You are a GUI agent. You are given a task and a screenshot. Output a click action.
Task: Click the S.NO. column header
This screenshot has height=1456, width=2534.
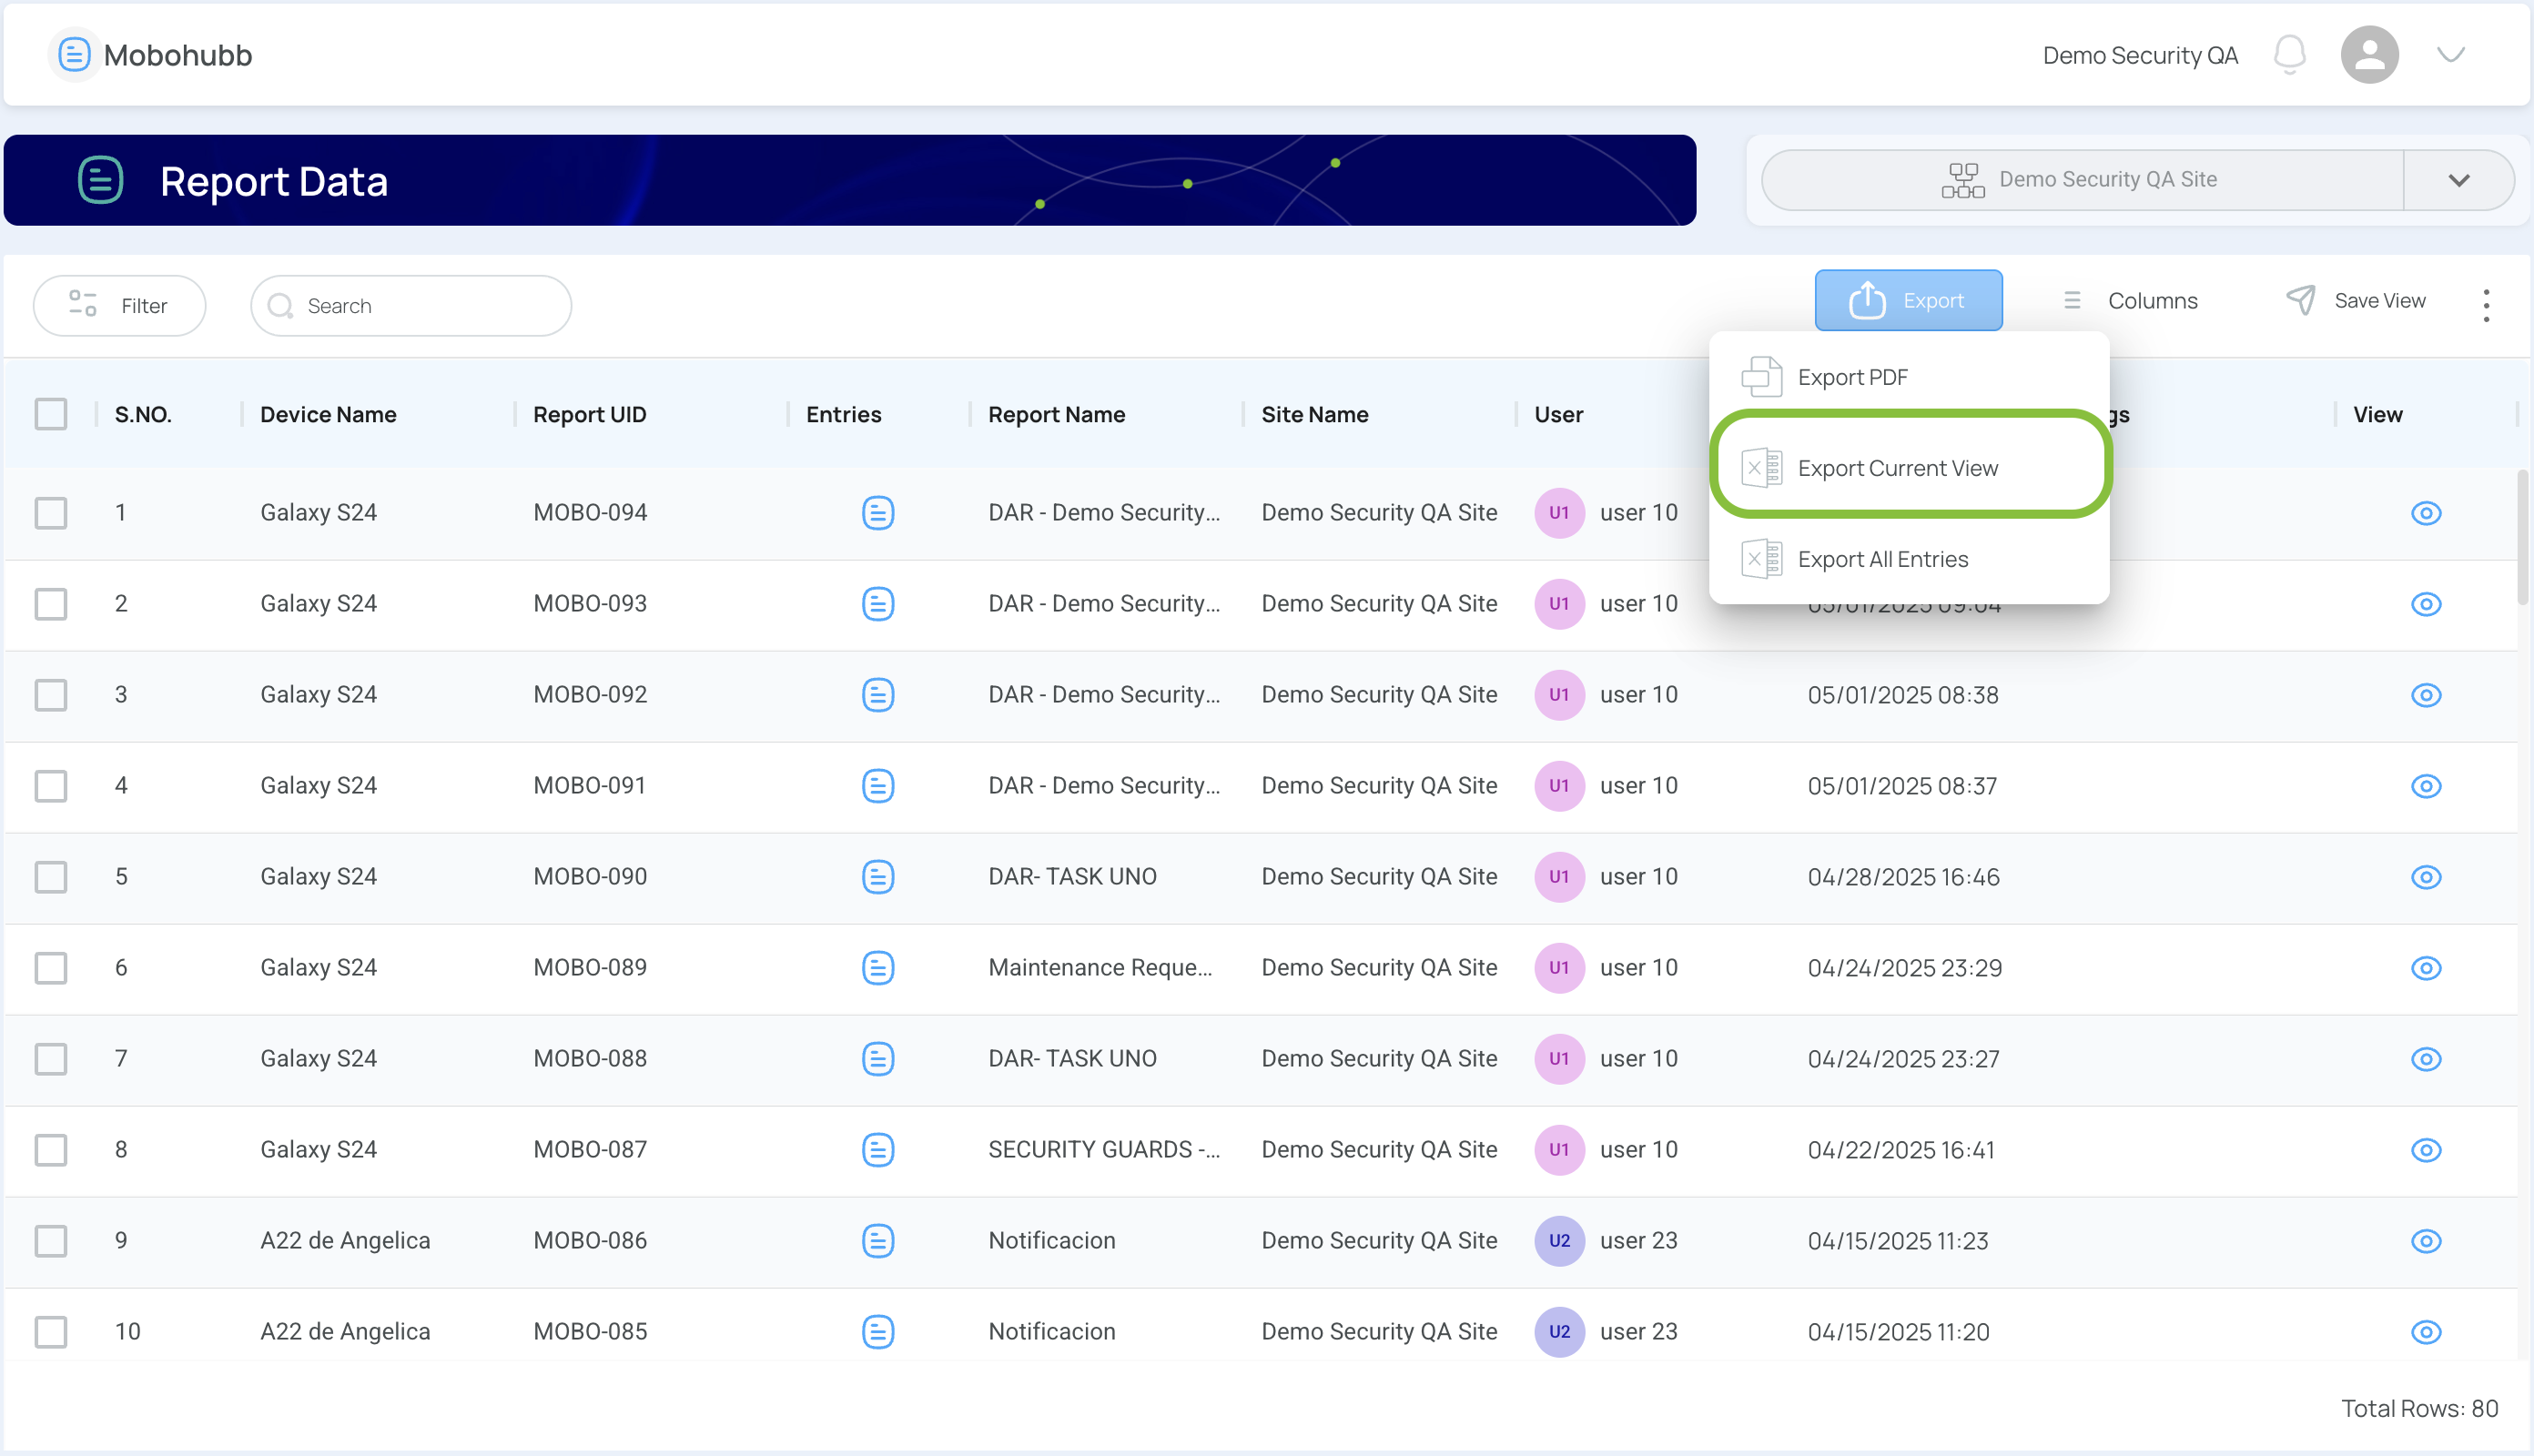tap(143, 414)
